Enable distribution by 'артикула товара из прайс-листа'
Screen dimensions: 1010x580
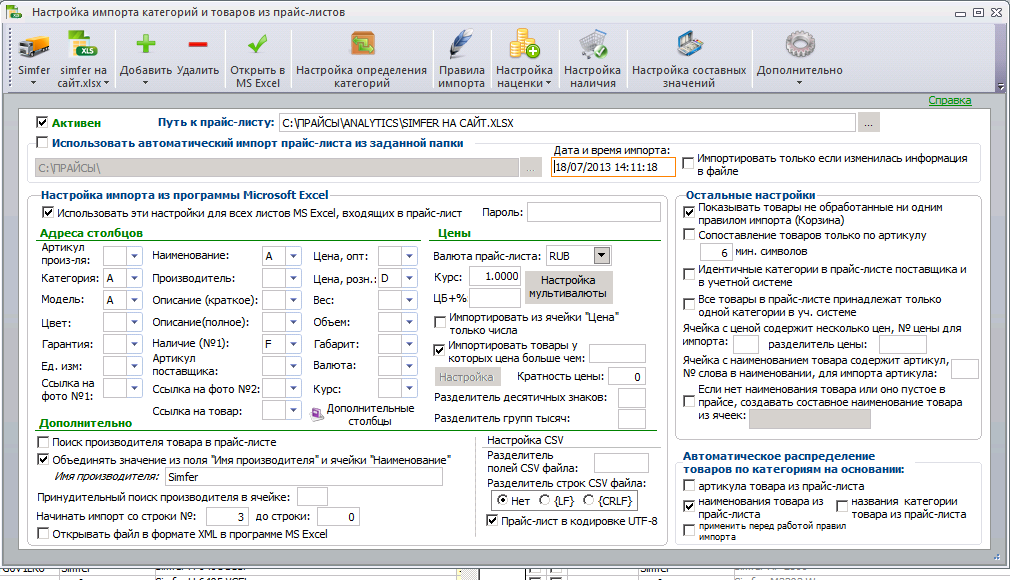click(x=689, y=485)
